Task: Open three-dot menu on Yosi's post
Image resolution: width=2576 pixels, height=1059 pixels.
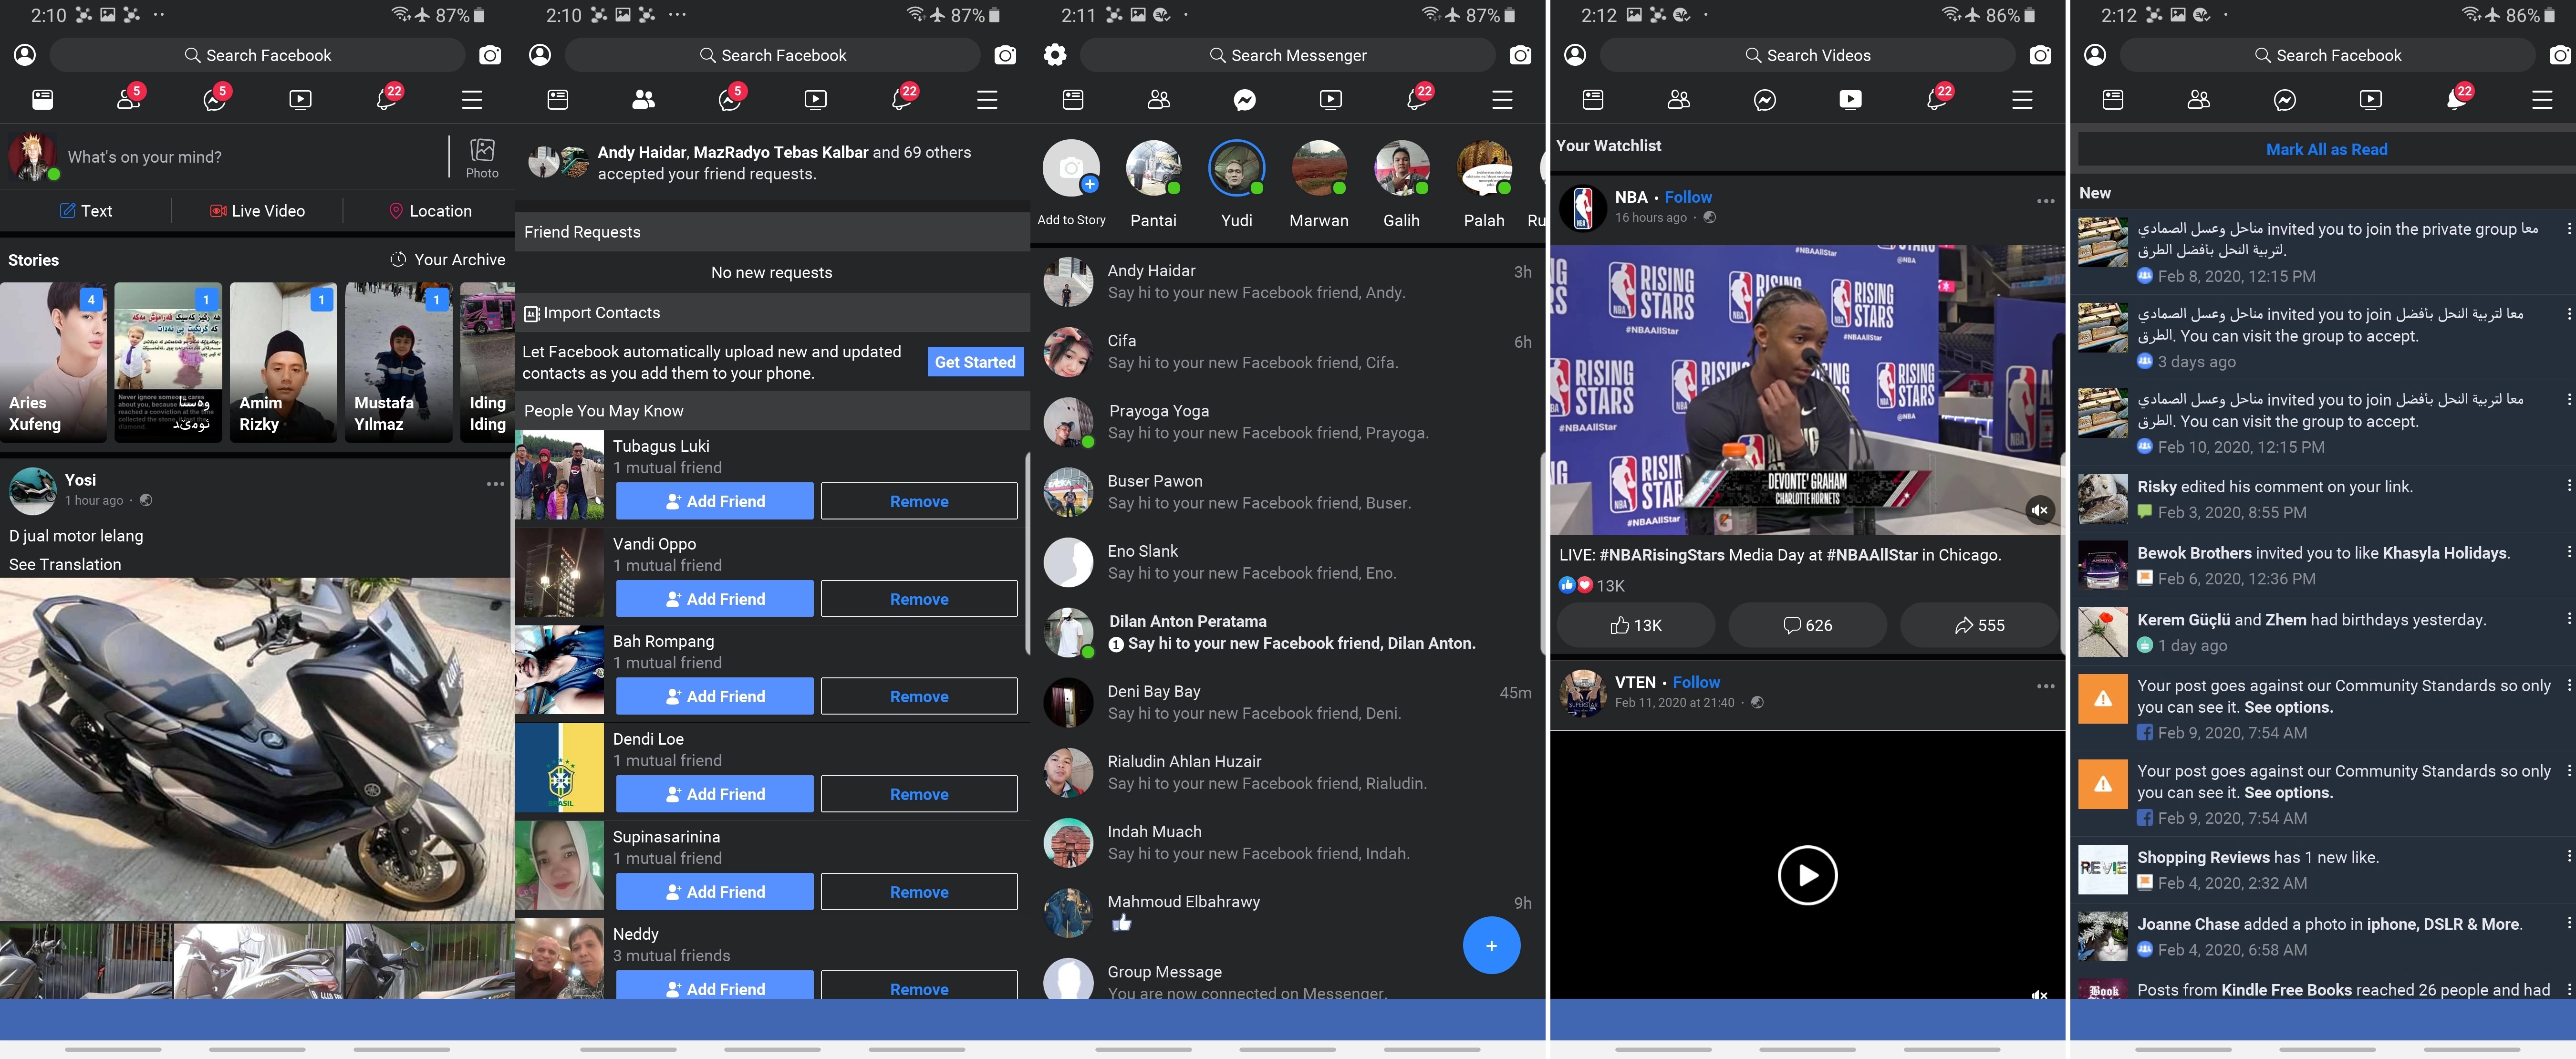Action: (495, 484)
